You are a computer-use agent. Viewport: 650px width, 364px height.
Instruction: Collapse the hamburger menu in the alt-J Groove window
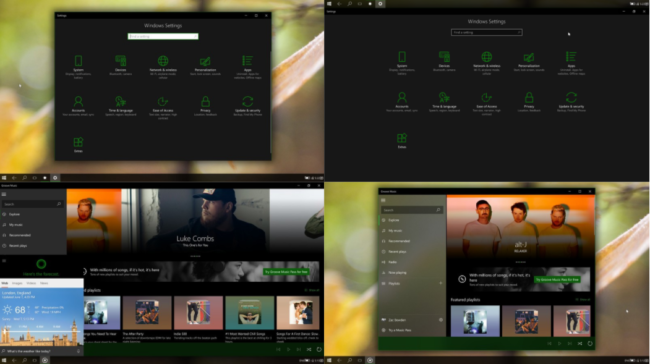(383, 200)
